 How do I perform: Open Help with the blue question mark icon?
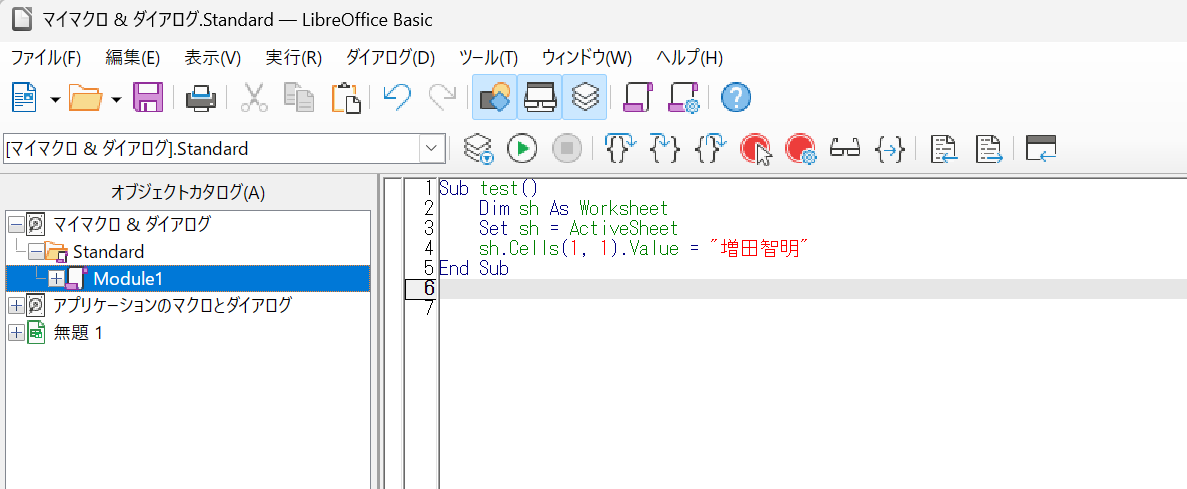coord(735,97)
